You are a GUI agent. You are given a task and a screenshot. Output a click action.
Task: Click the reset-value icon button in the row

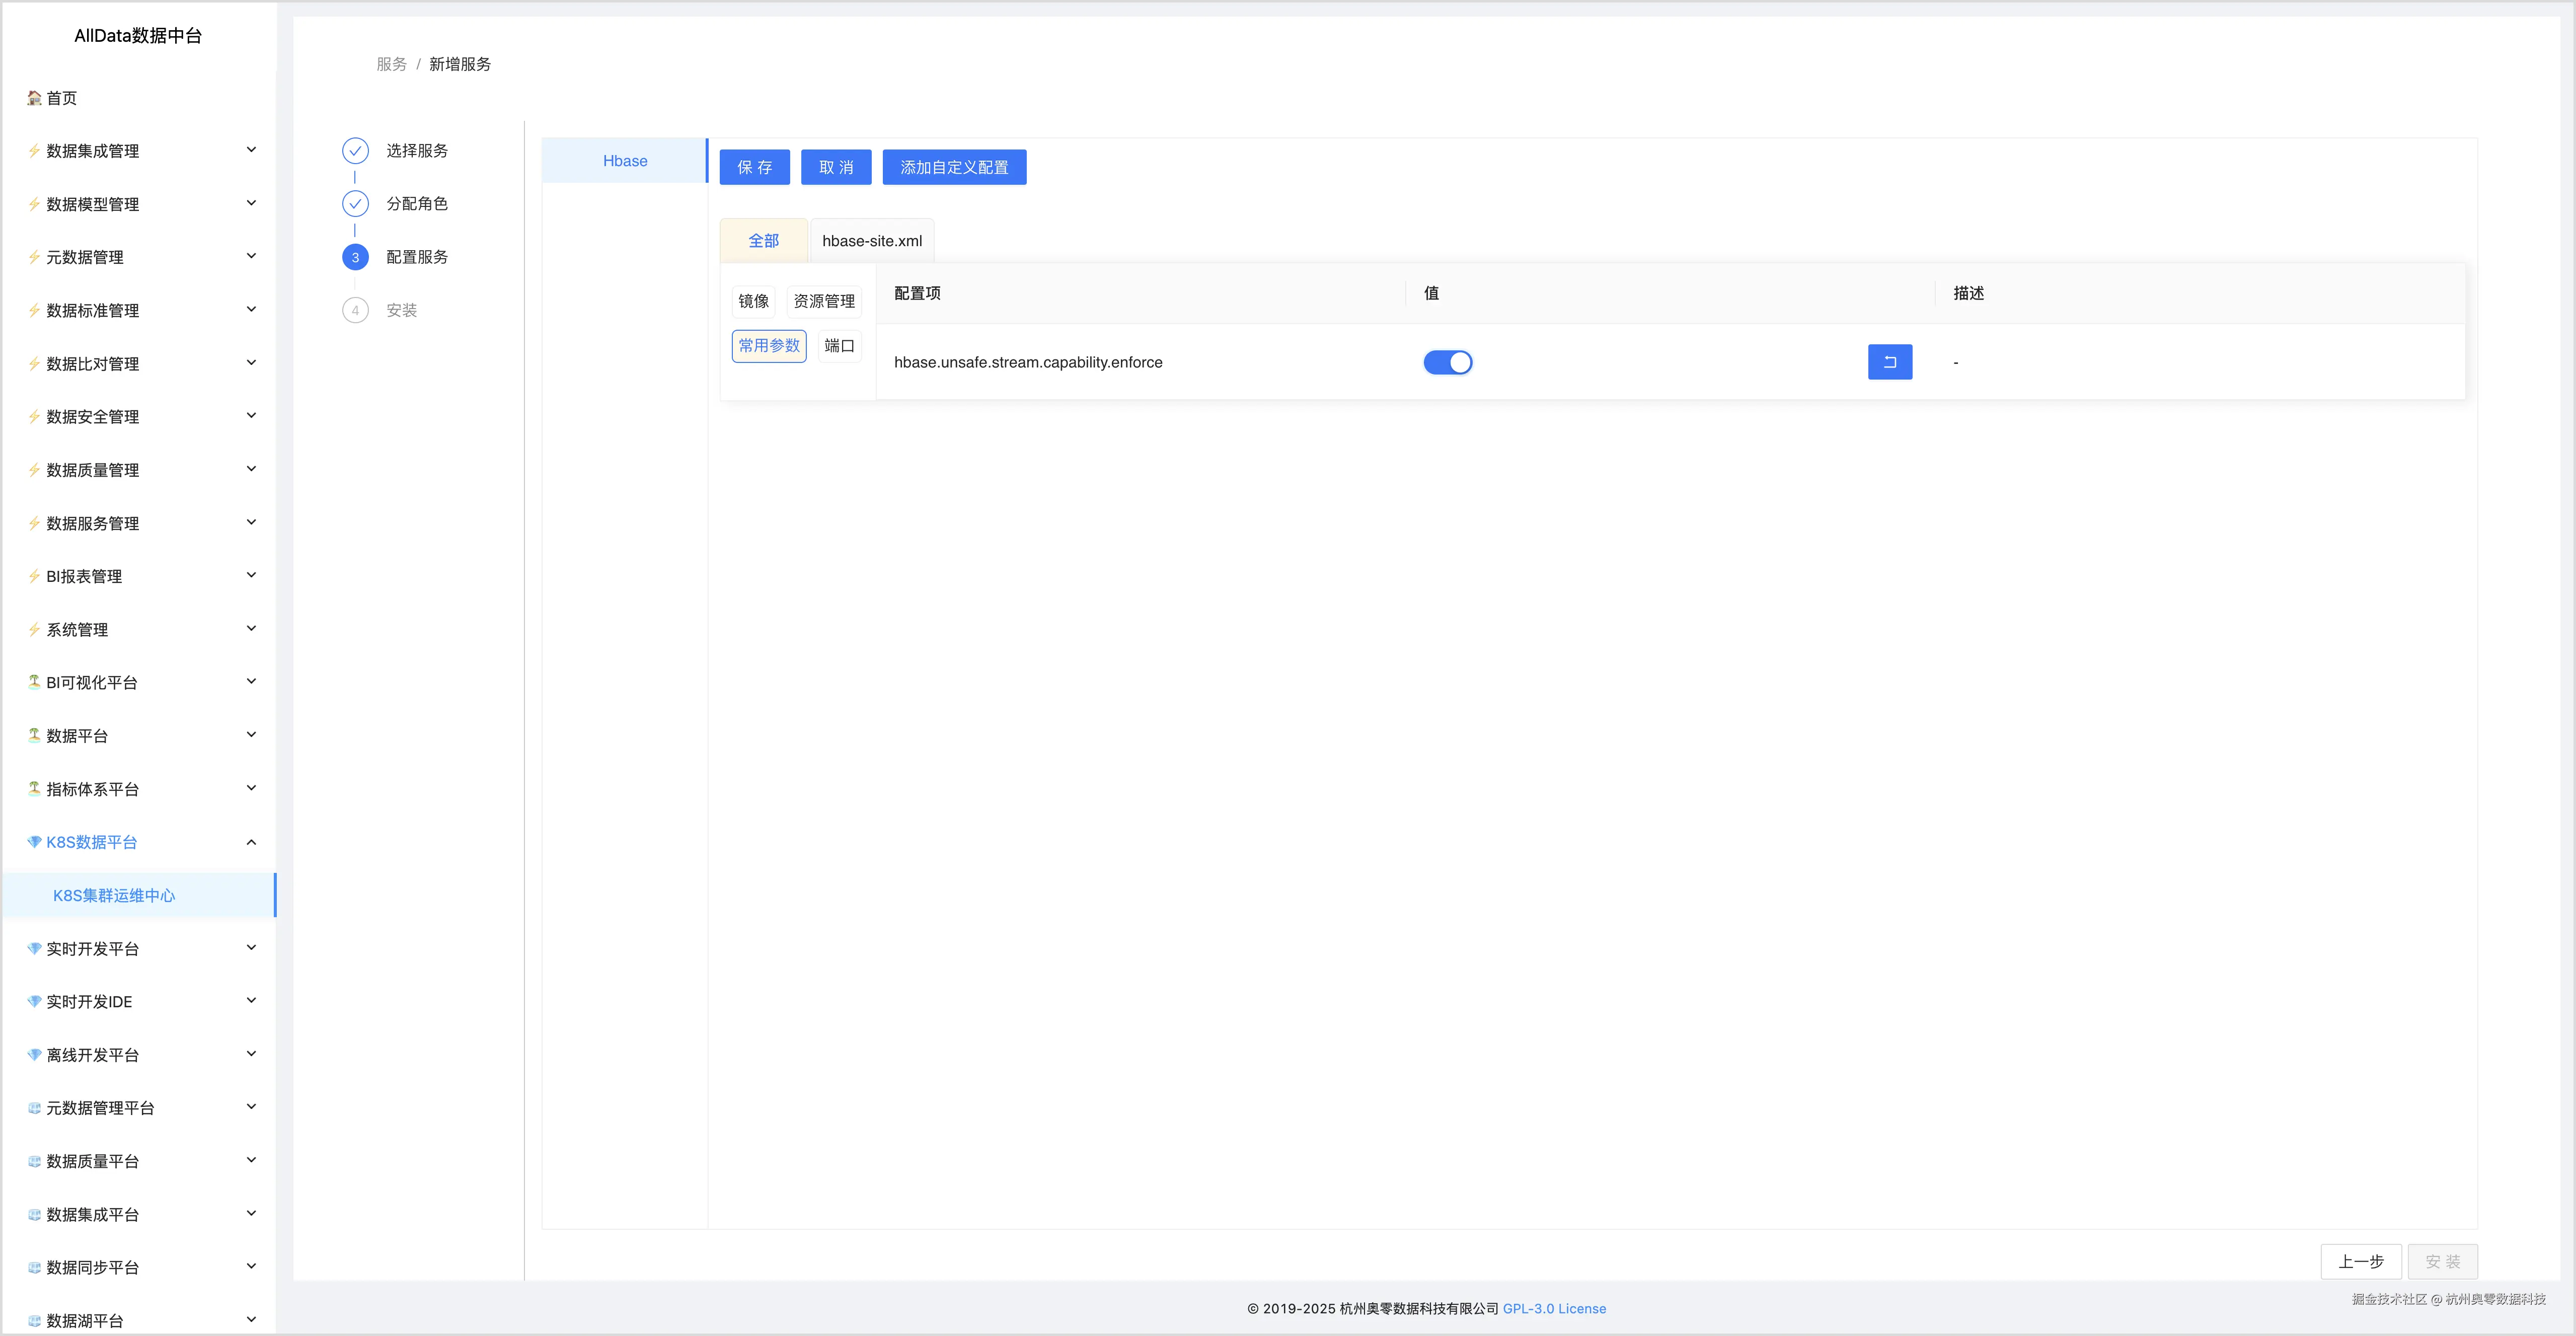(1889, 362)
